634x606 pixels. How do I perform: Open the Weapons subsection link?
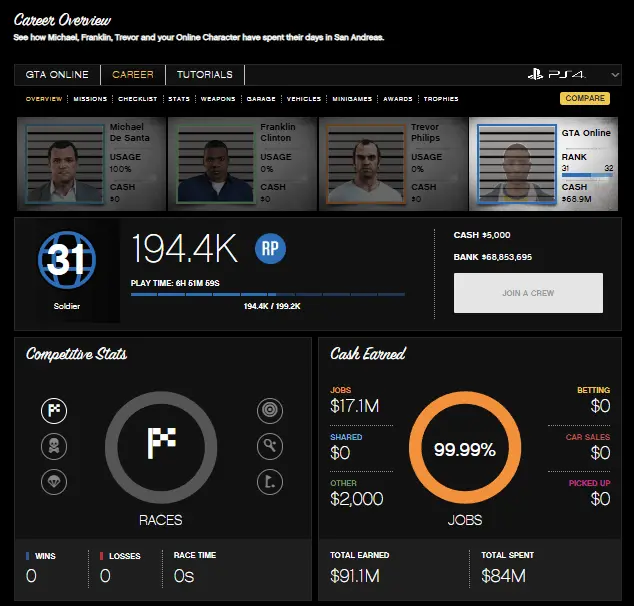[217, 99]
